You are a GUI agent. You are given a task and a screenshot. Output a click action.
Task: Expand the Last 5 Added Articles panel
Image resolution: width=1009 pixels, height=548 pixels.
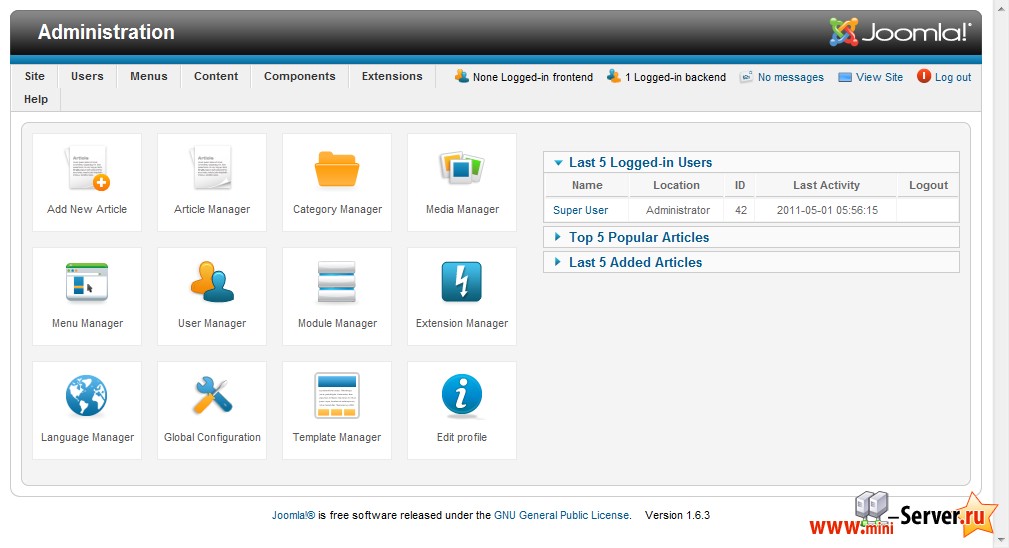click(751, 262)
